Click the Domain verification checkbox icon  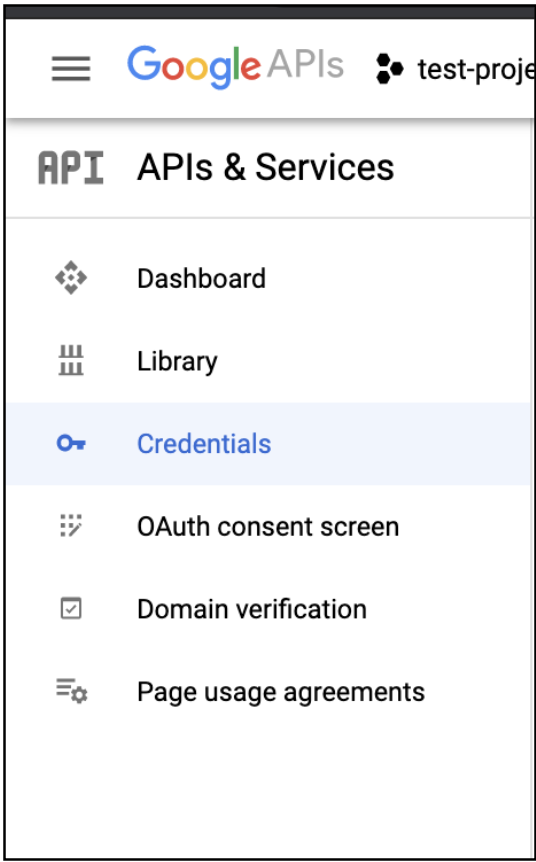[x=71, y=609]
